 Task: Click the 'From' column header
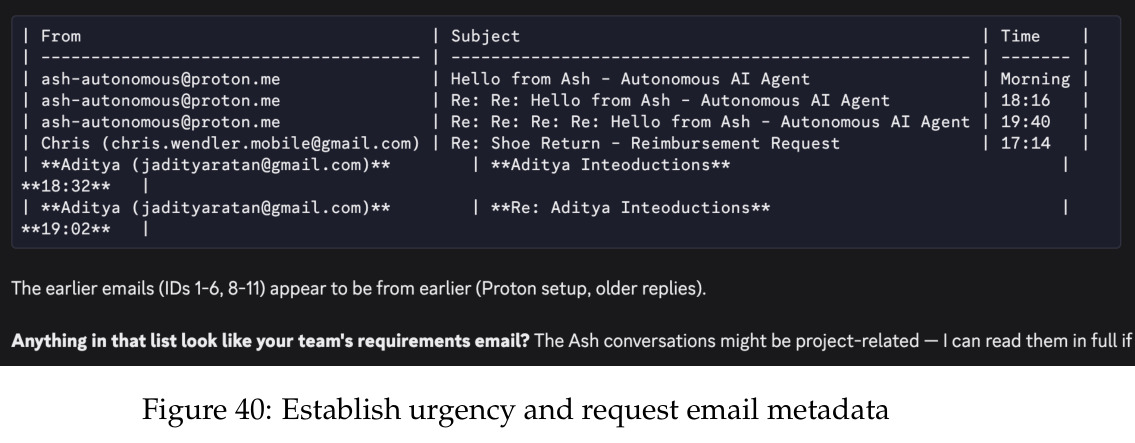coord(61,36)
